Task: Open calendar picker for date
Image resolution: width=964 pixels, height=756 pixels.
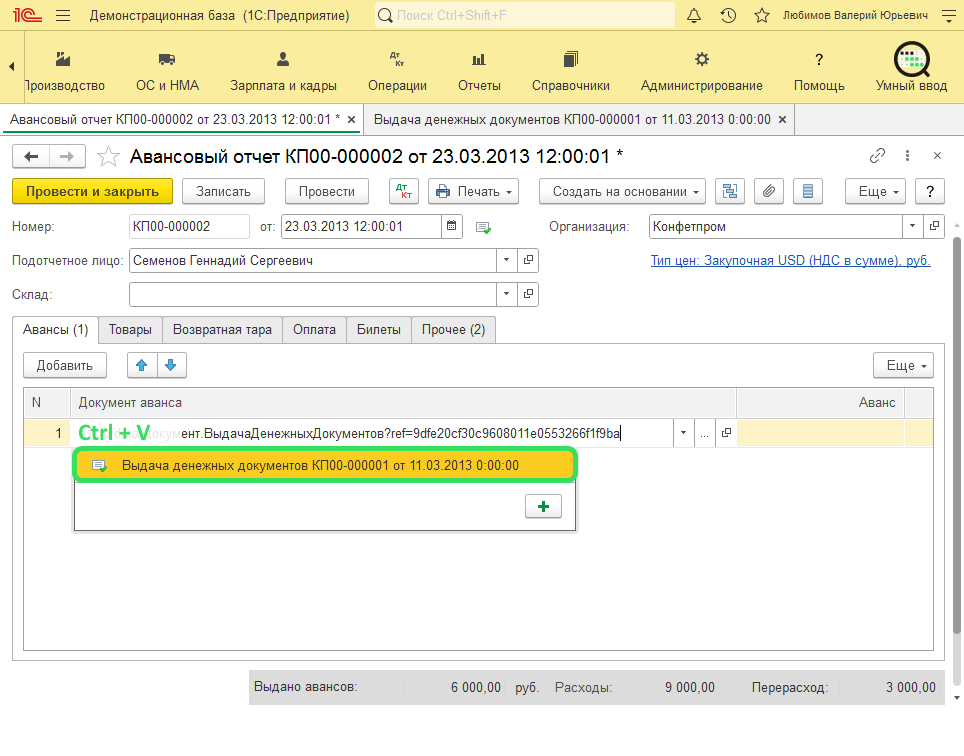Action: 451,226
